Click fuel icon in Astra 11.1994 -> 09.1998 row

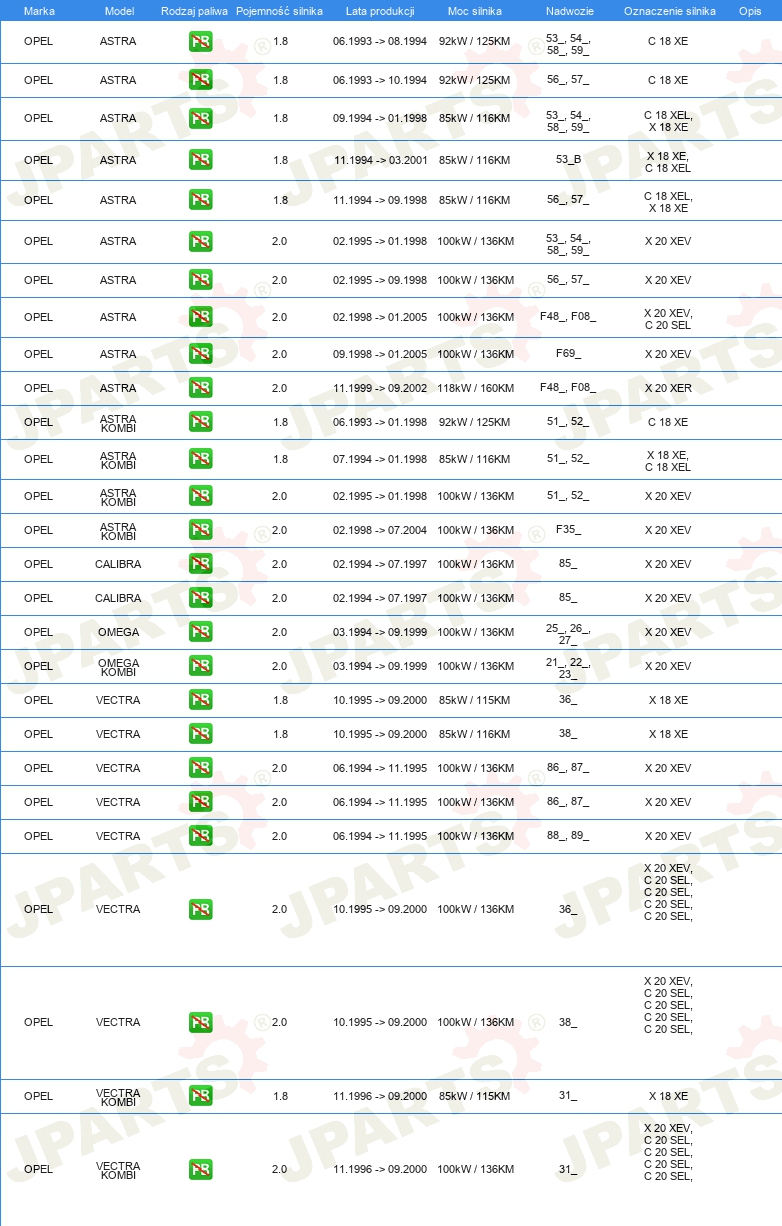[x=200, y=200]
